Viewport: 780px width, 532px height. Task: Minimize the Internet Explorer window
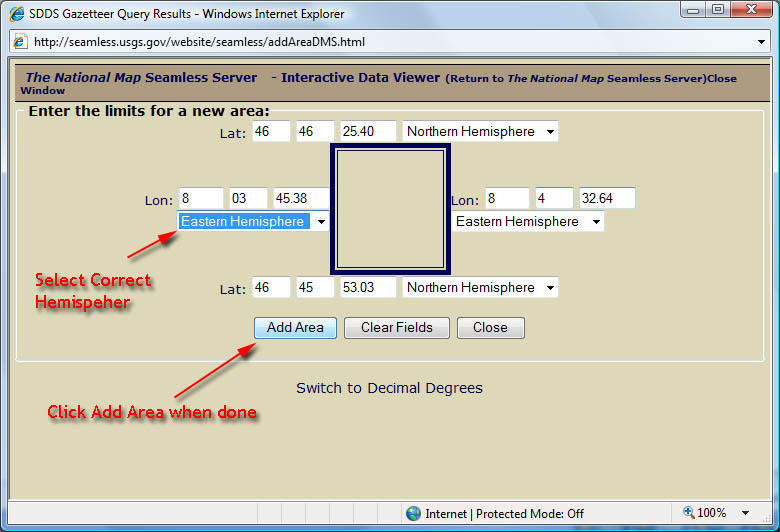693,9
